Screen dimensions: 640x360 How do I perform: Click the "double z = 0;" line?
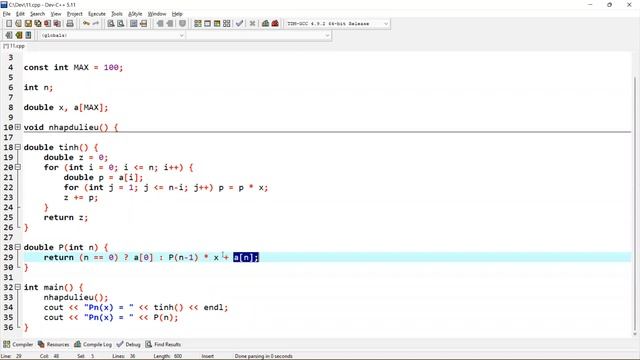click(76, 158)
